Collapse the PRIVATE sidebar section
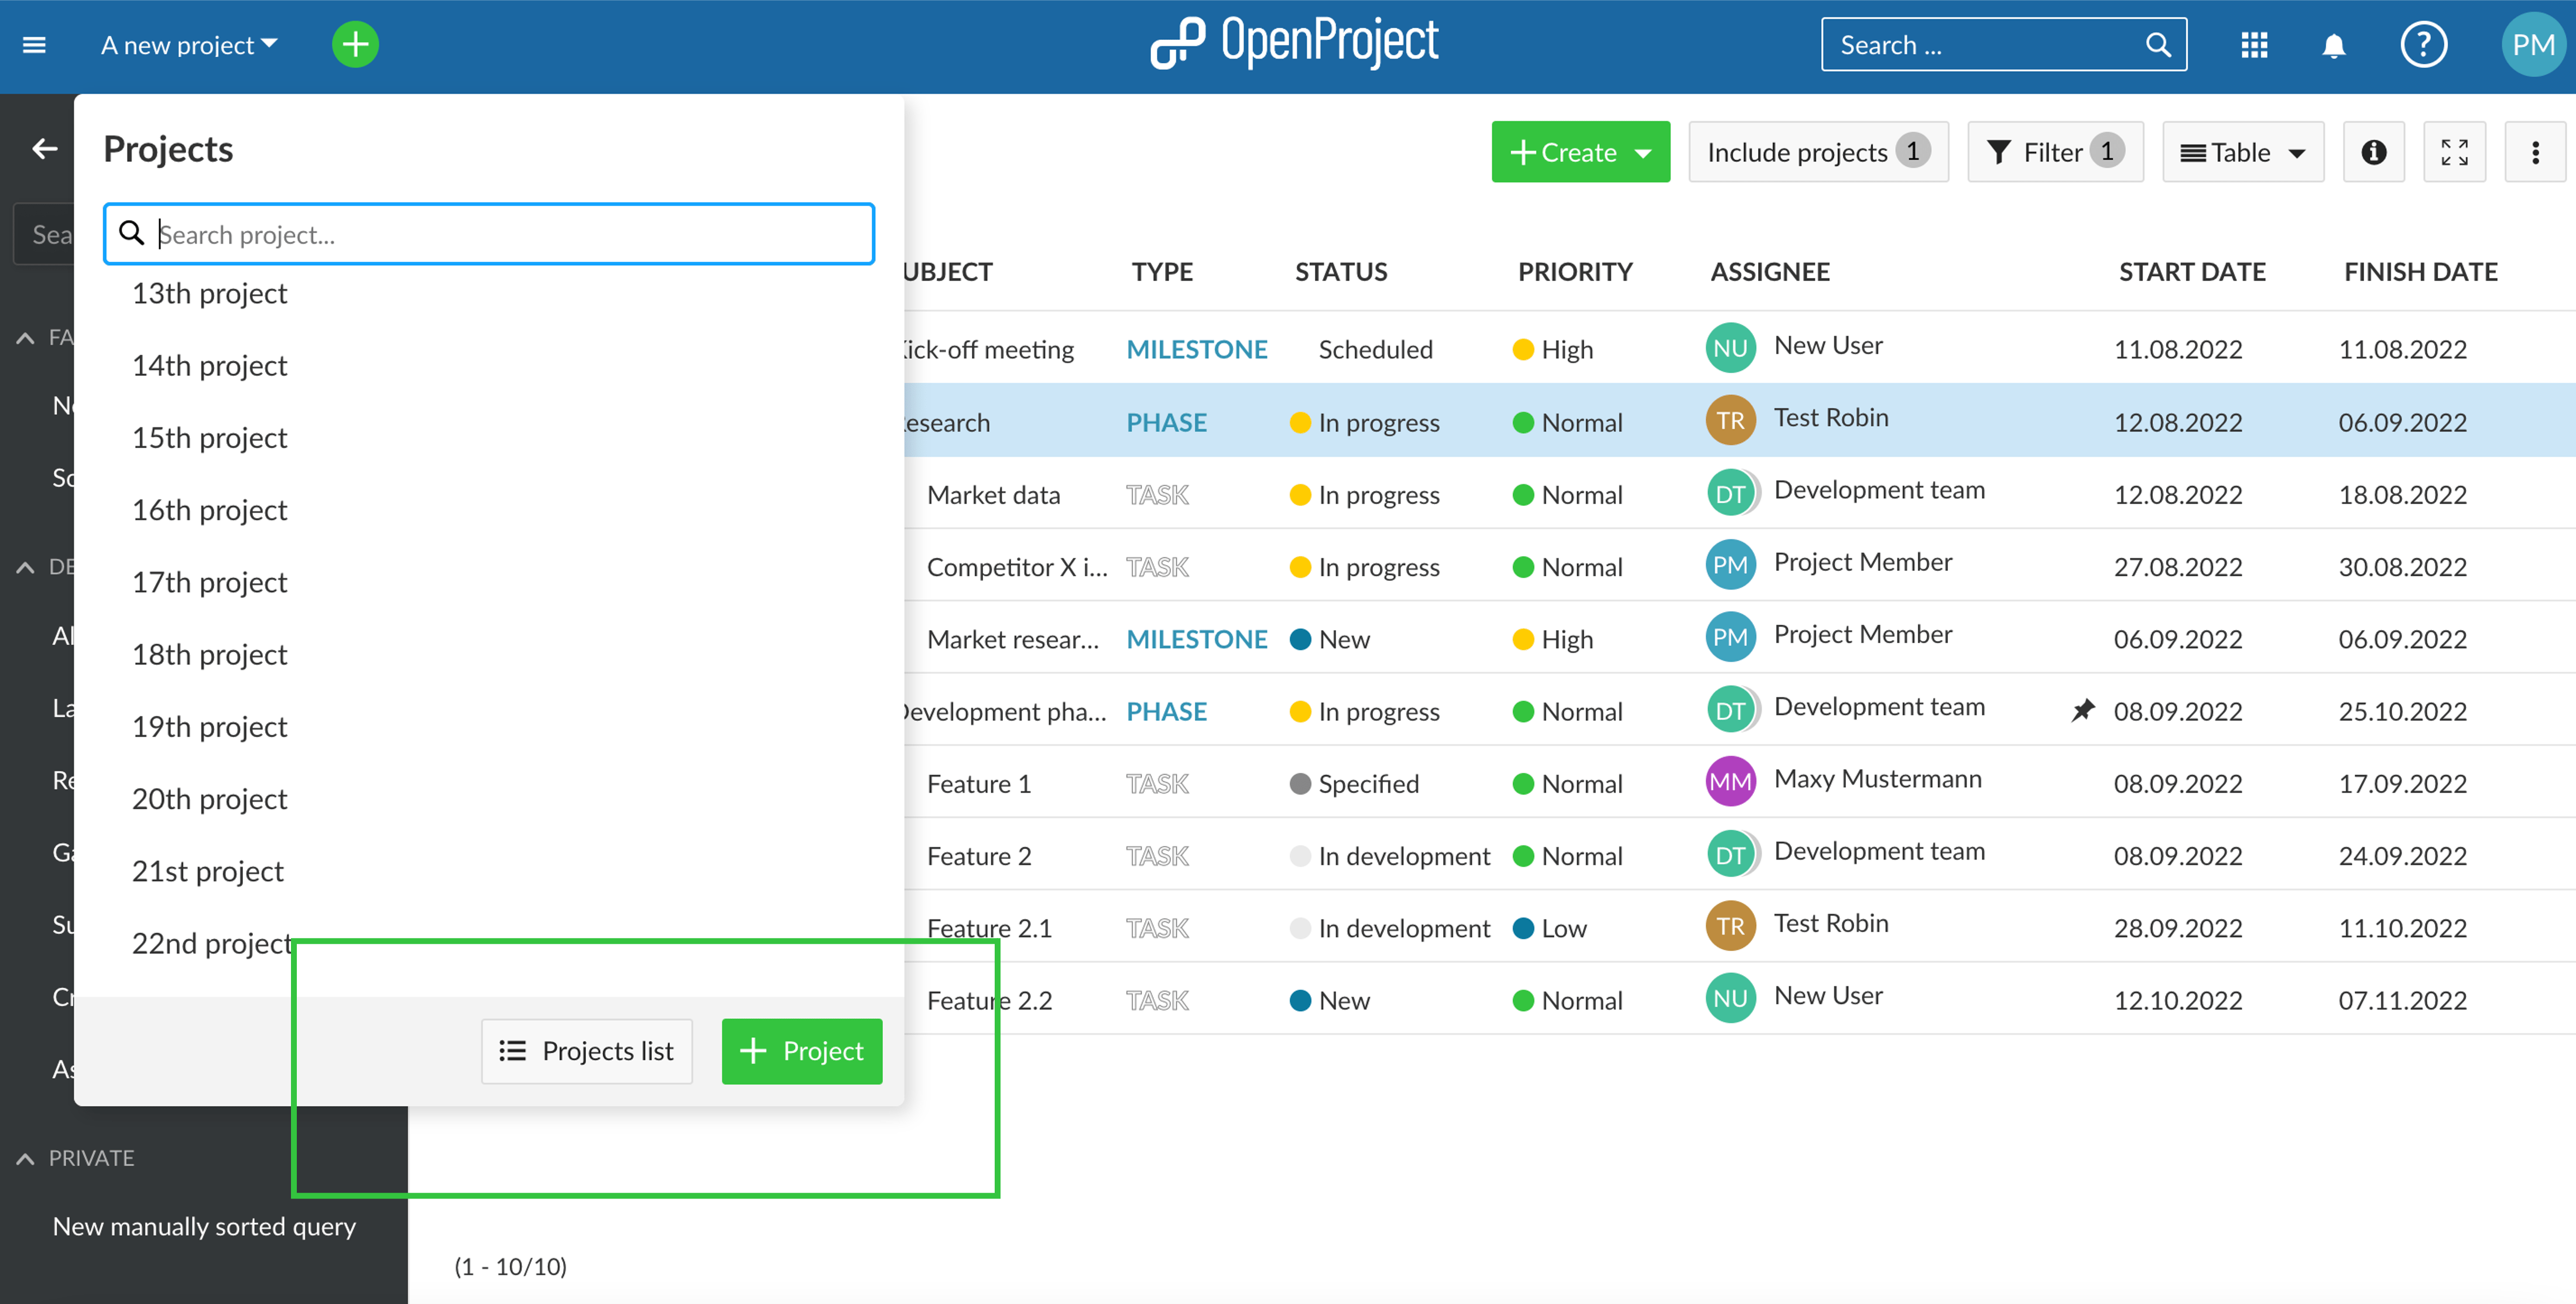2576x1304 pixels. pos(25,1158)
